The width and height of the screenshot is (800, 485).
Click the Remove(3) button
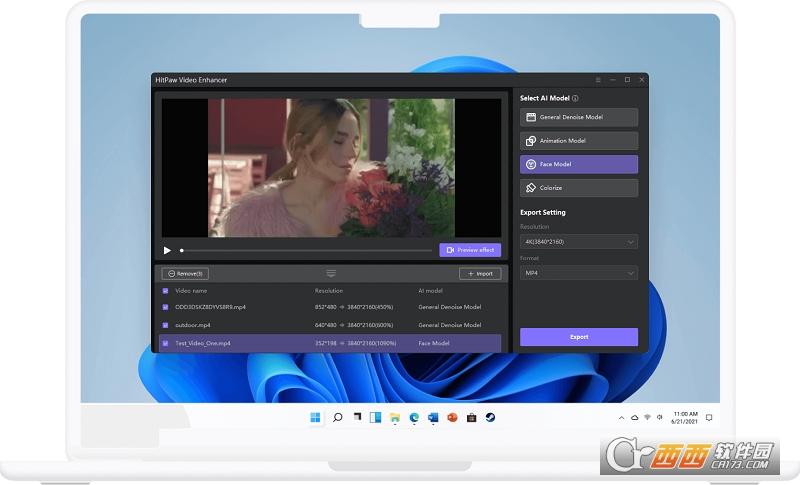[185, 274]
